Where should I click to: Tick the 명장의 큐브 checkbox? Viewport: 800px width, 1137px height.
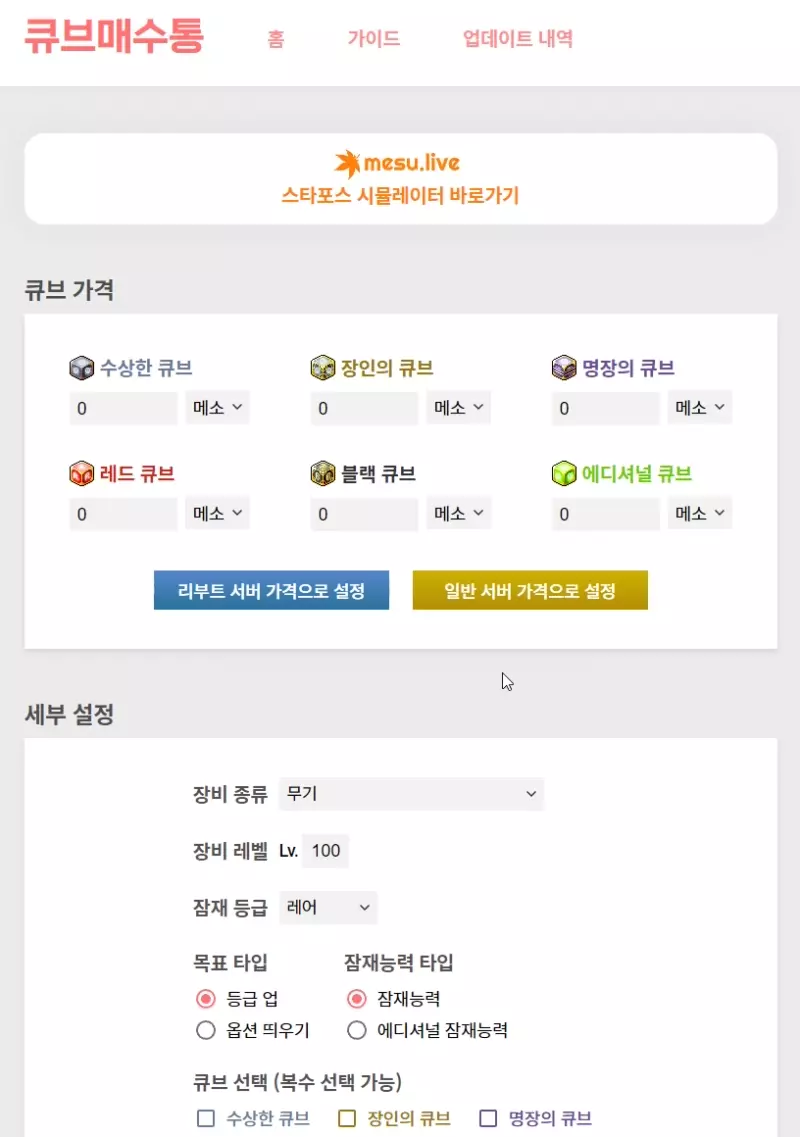click(x=488, y=1119)
